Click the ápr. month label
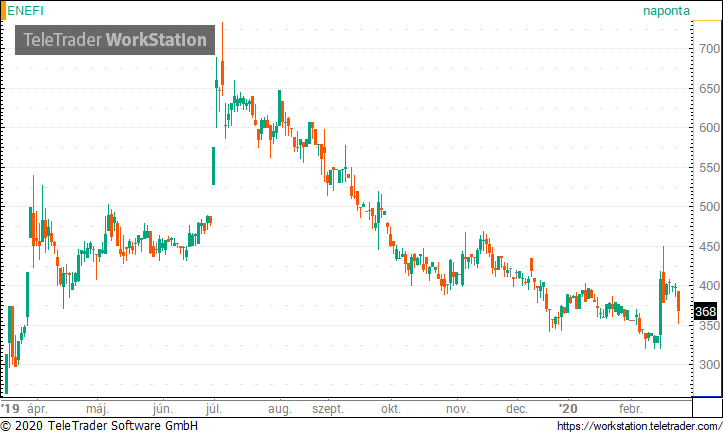The image size is (723, 435). 37,409
